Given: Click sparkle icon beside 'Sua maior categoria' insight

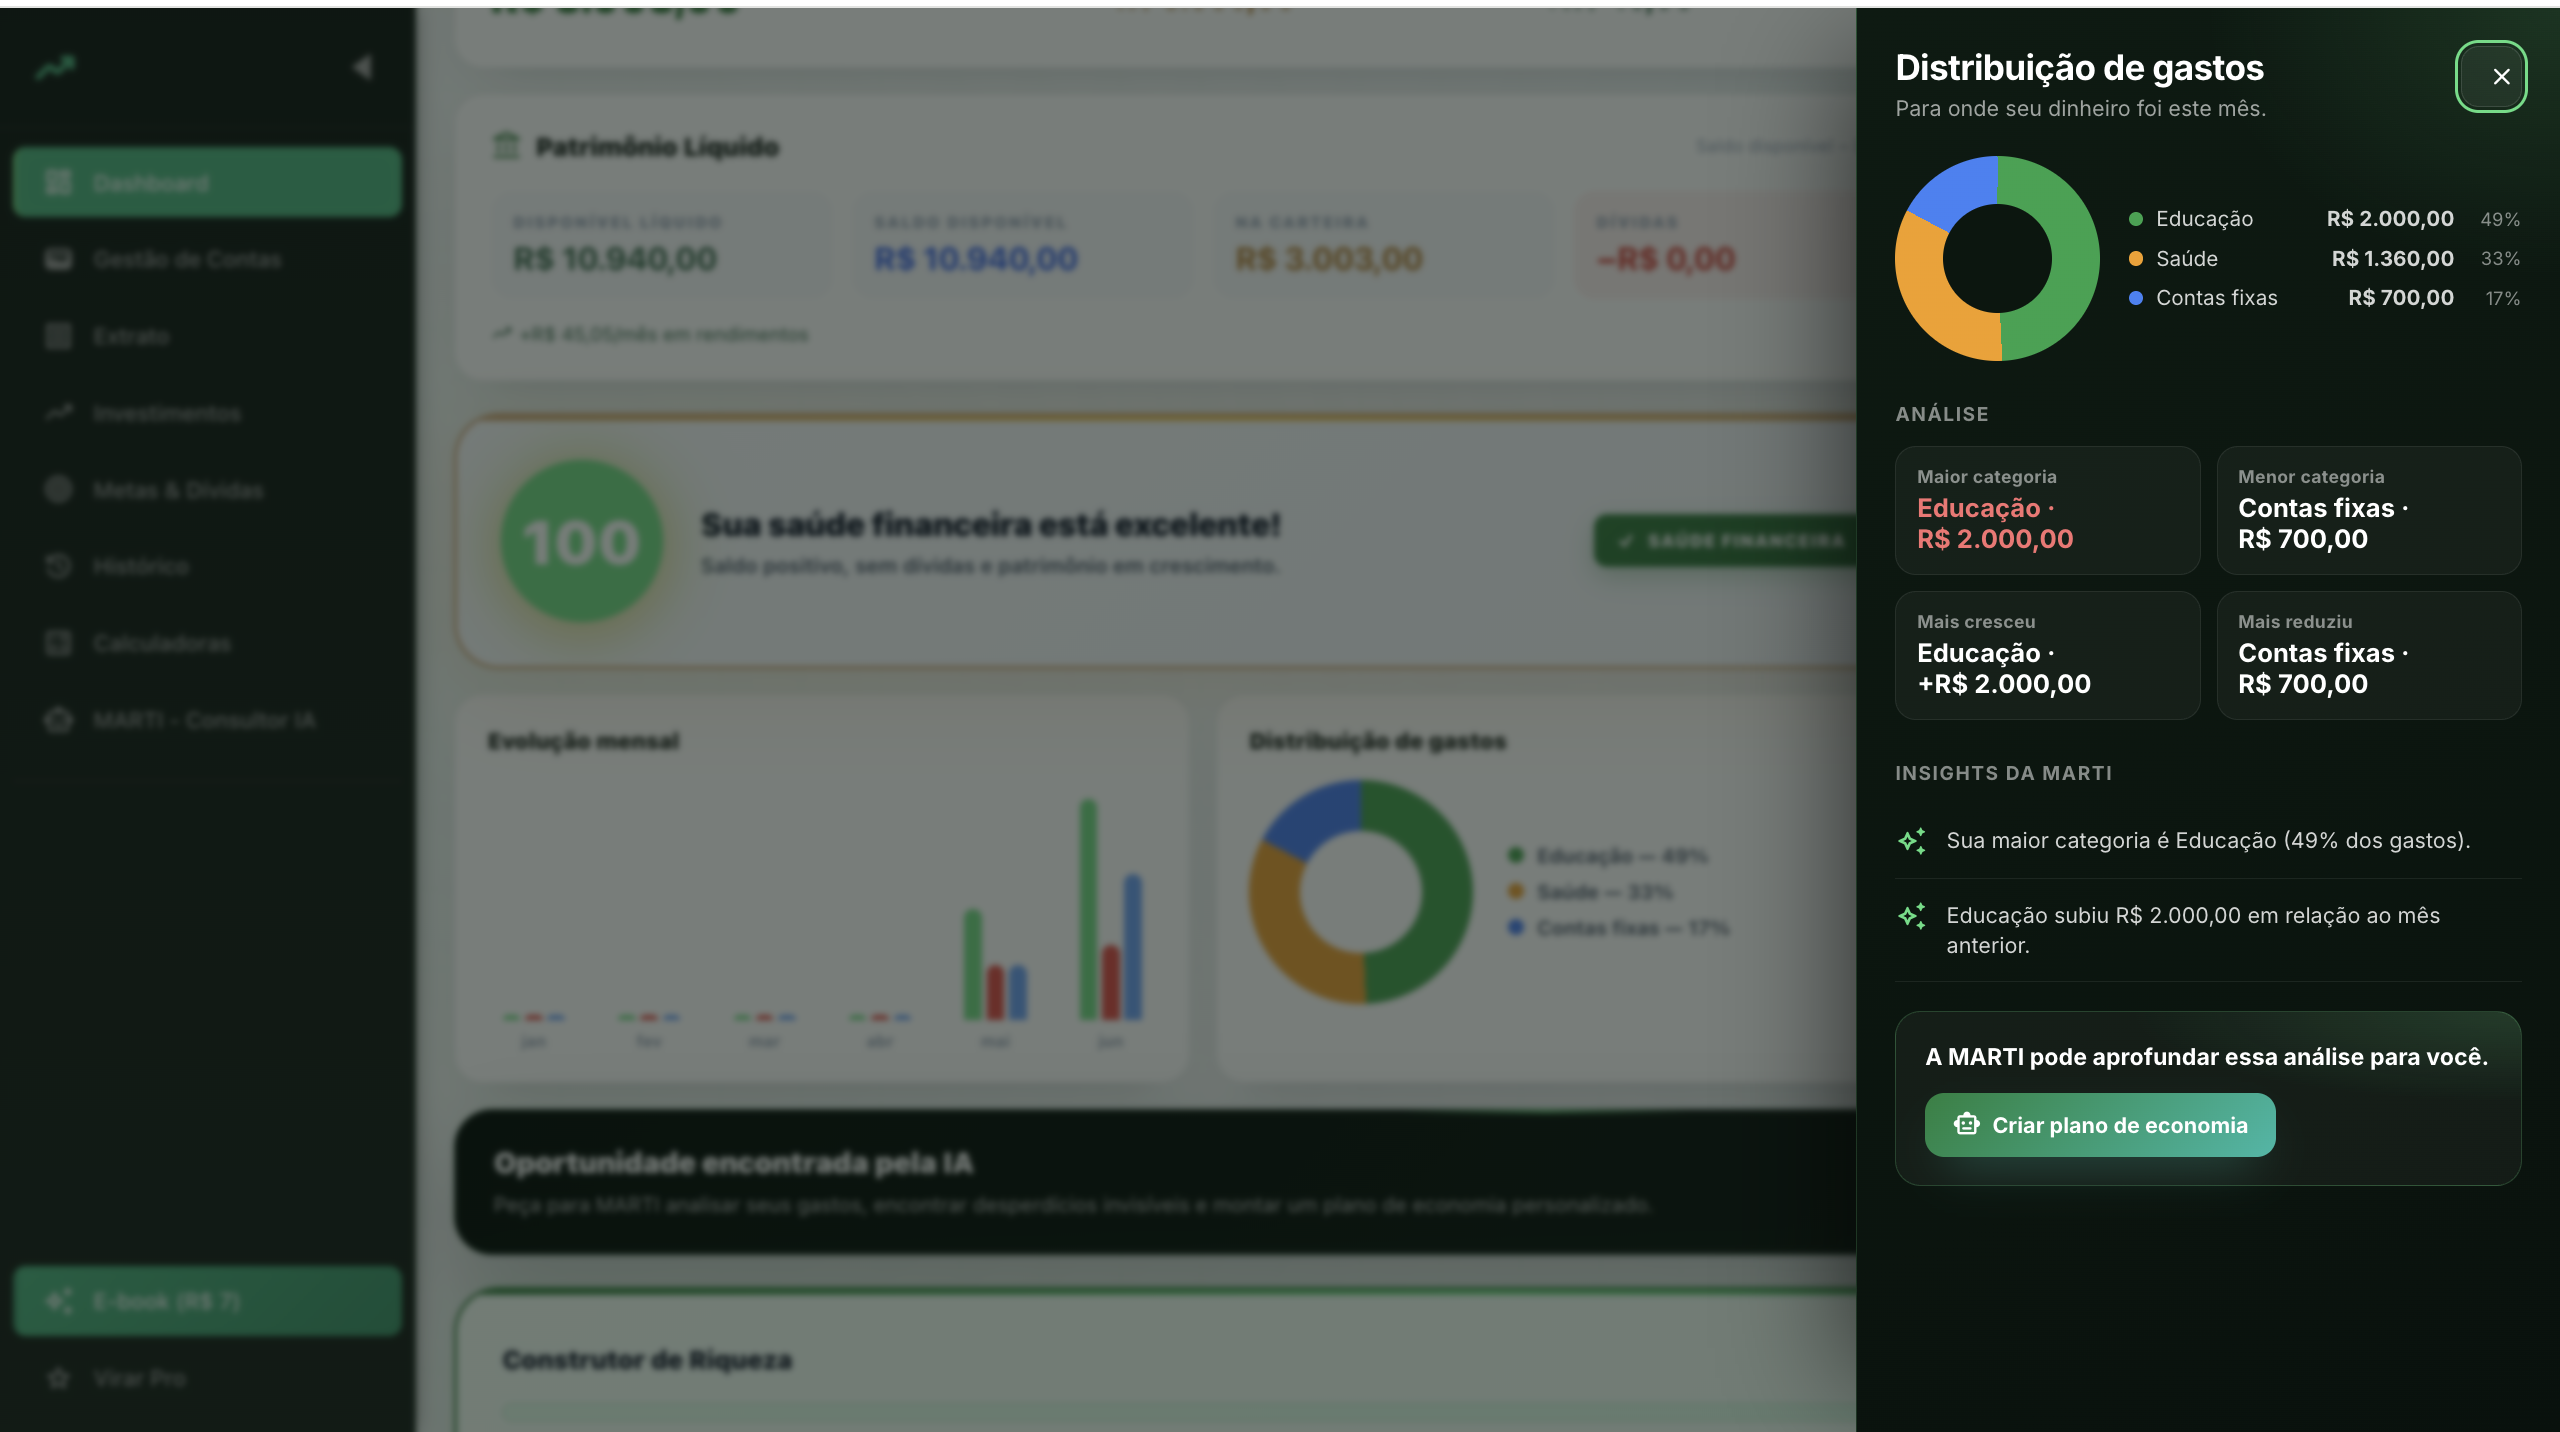Looking at the screenshot, I should click(x=1912, y=841).
